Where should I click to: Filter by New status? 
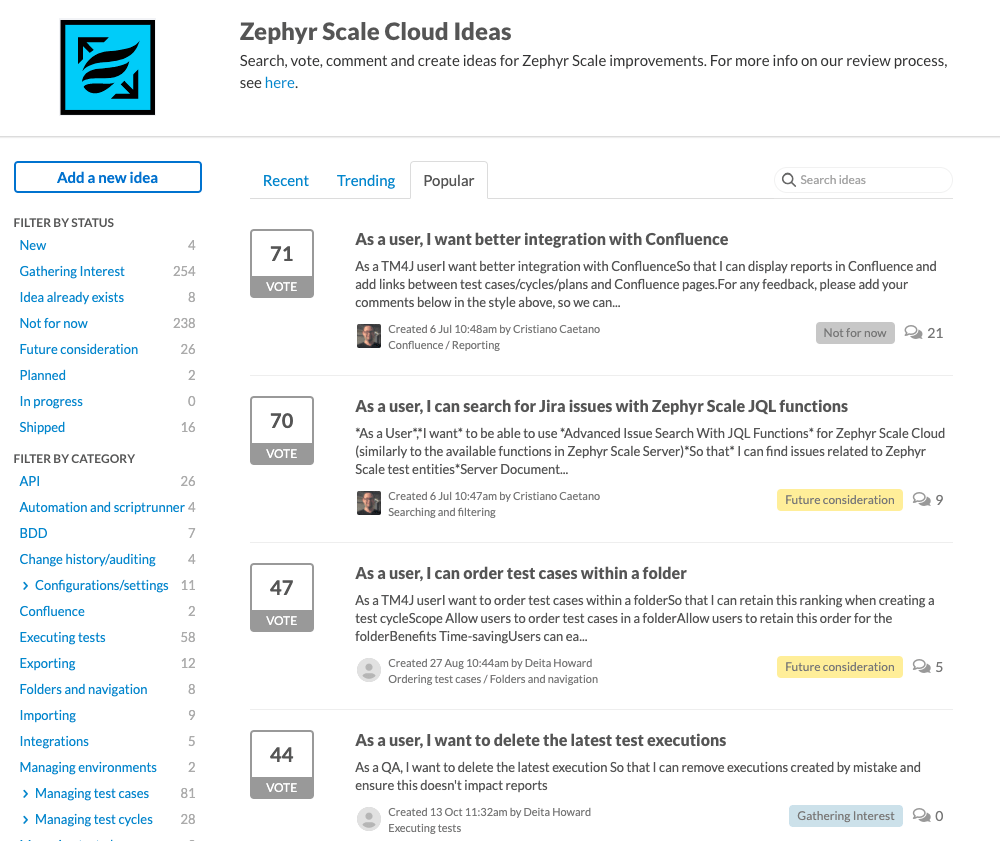coord(33,245)
